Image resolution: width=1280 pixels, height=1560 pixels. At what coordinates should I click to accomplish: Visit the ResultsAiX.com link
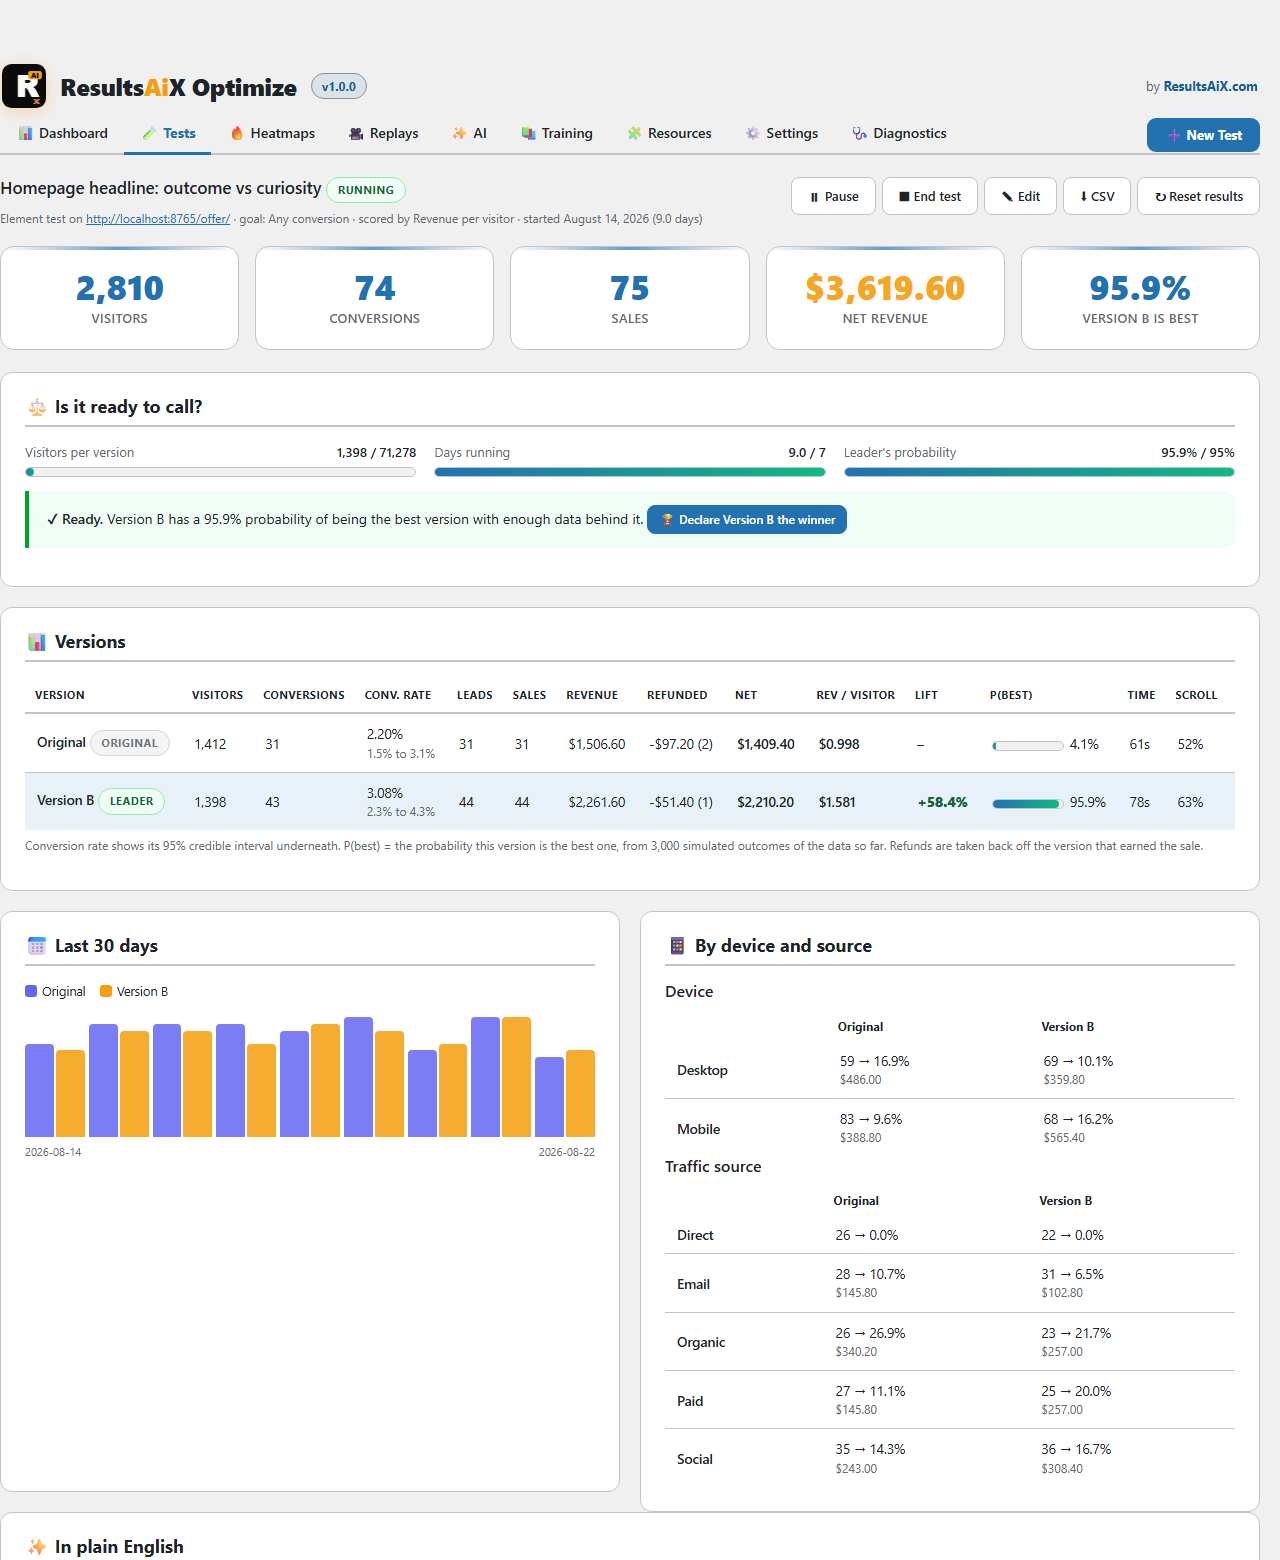[x=1210, y=87]
